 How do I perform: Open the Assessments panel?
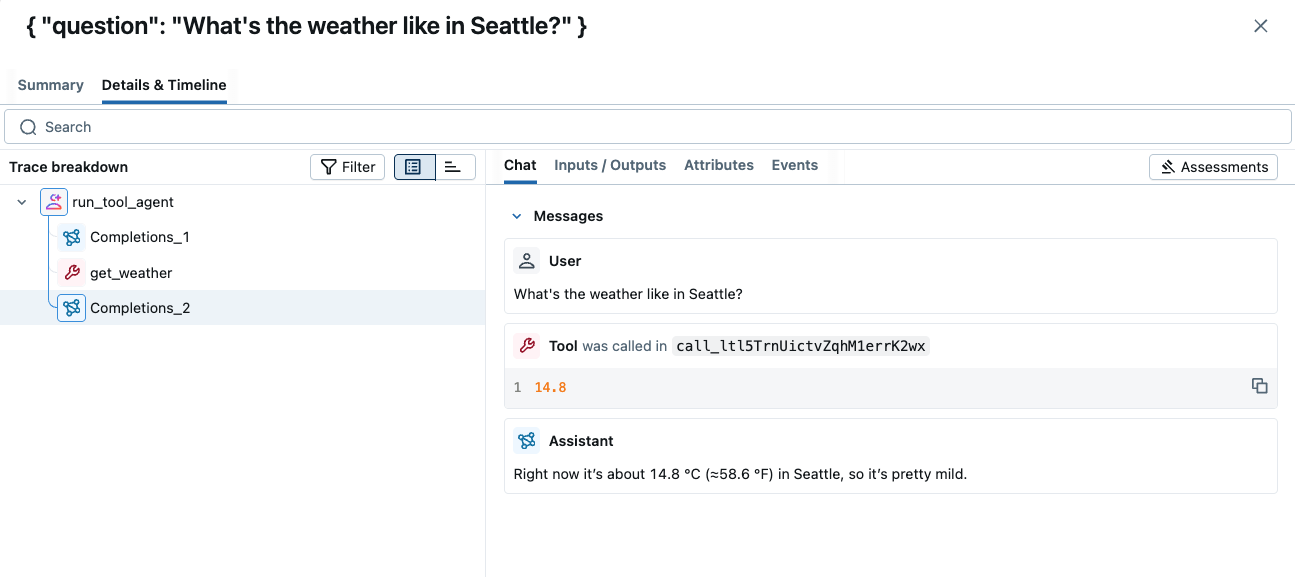click(1213, 167)
